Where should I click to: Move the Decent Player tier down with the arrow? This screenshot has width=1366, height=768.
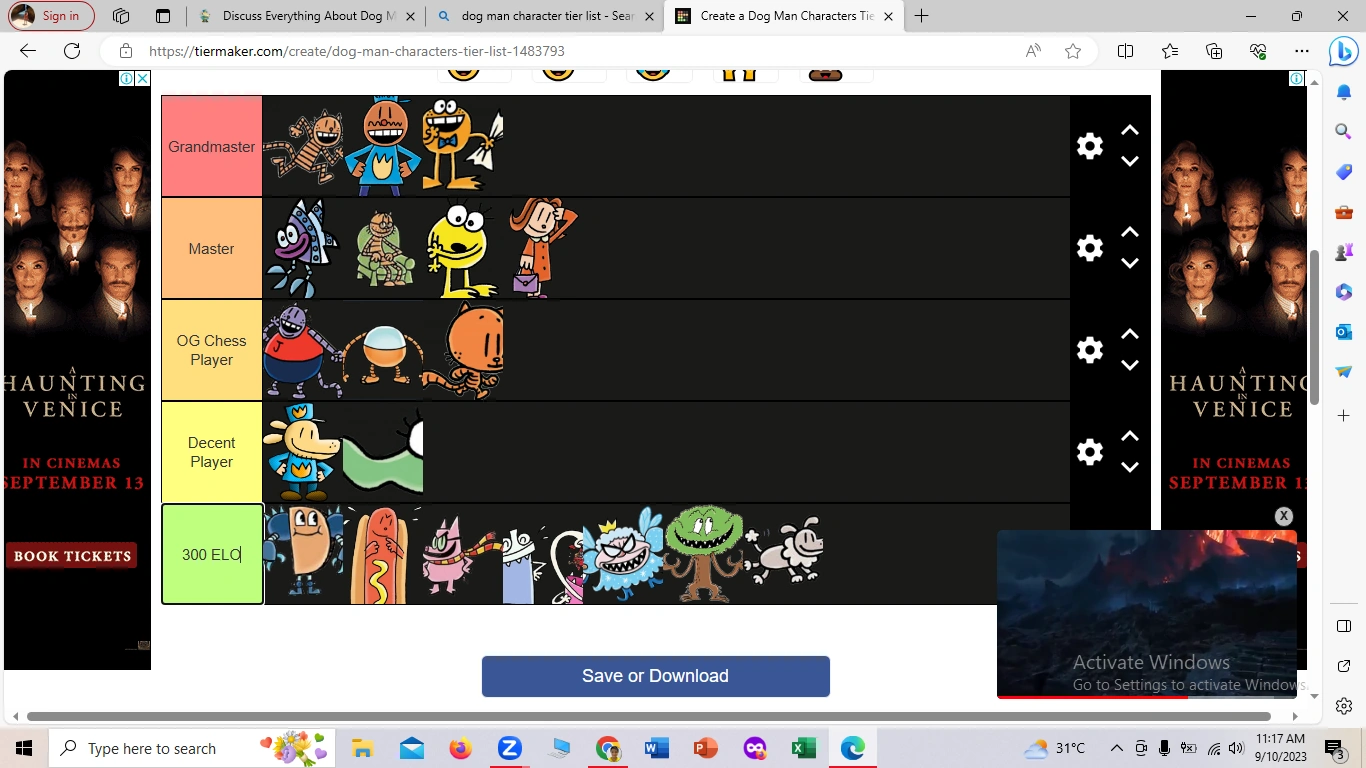click(x=1130, y=467)
